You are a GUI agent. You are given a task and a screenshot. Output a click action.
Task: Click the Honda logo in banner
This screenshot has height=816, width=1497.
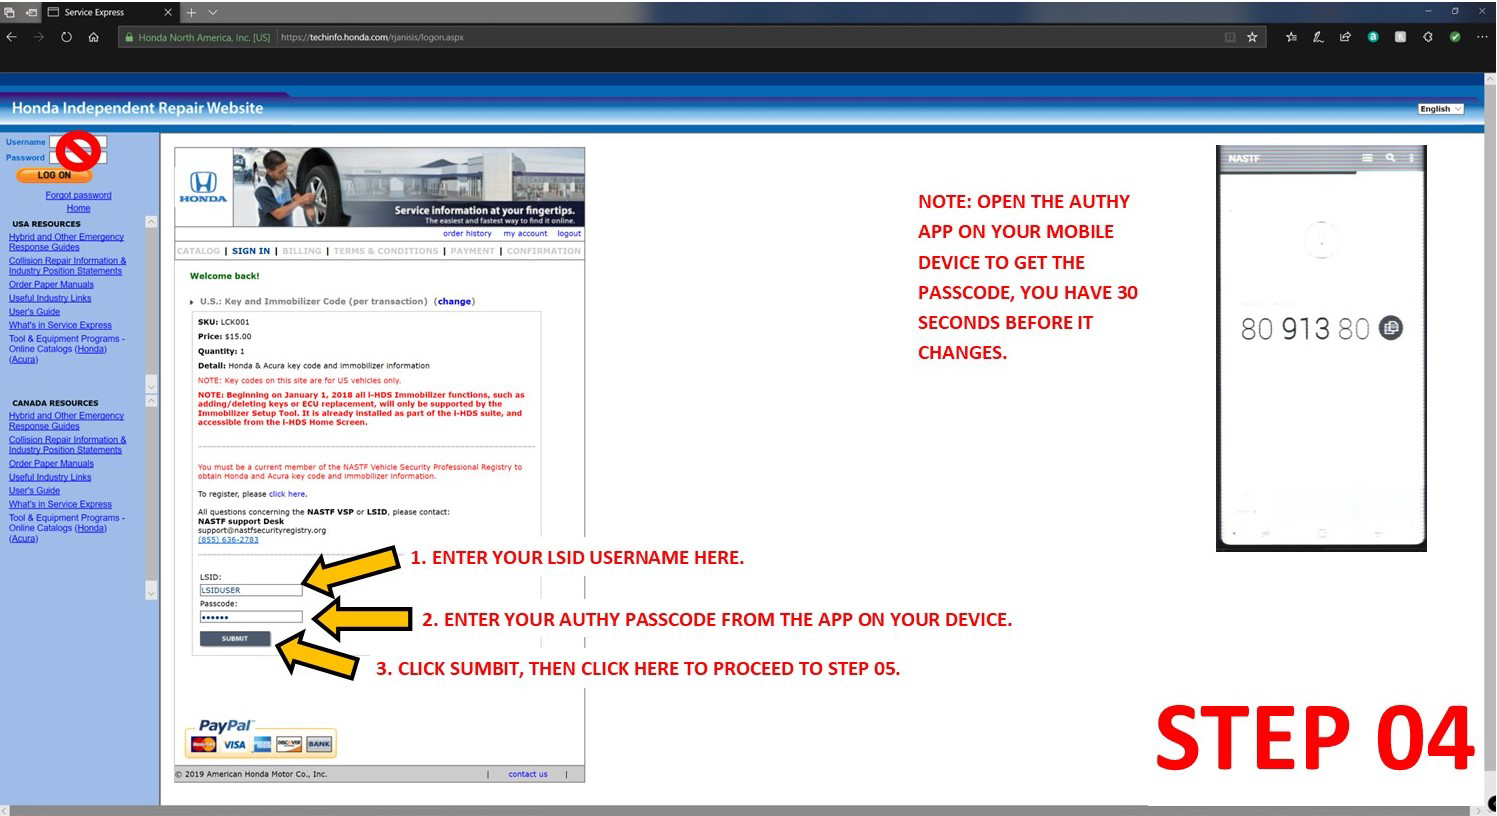point(203,186)
